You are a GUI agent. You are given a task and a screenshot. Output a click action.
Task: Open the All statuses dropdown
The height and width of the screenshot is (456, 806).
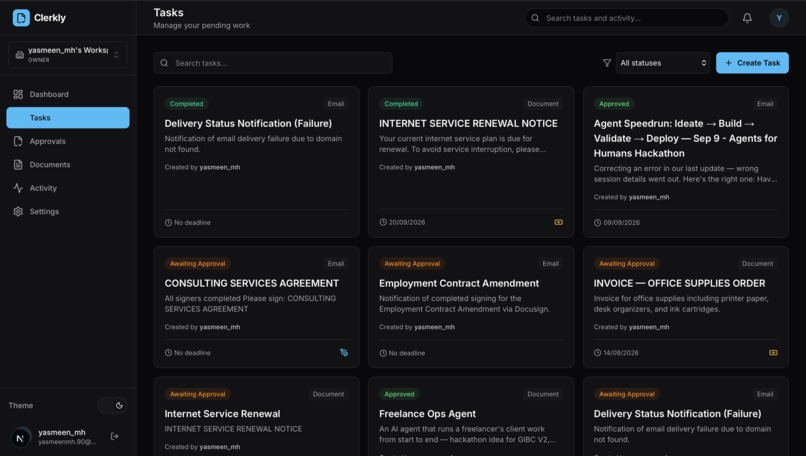(663, 63)
